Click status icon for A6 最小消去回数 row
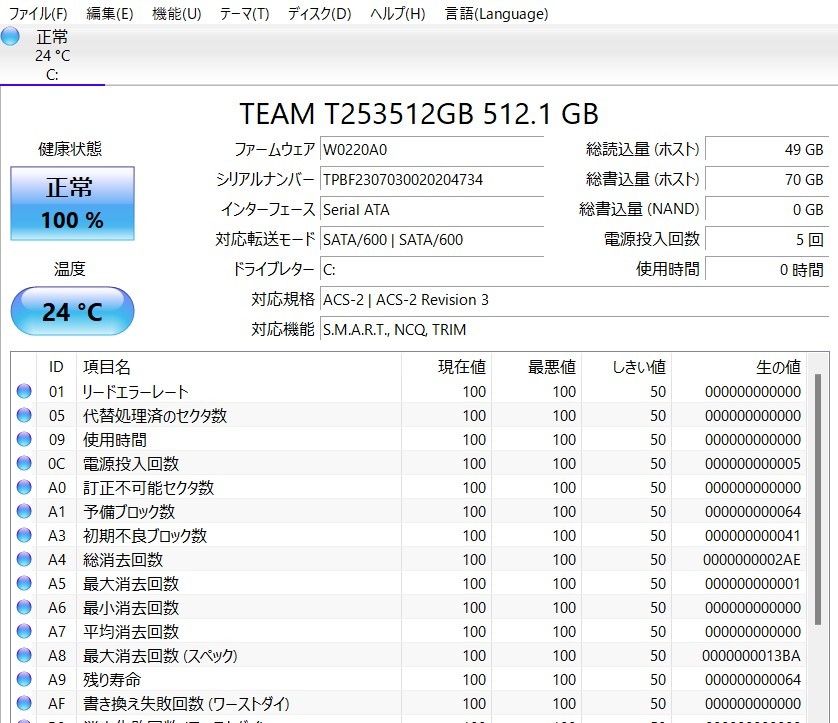Screen dimensions: 838x723 (24, 608)
